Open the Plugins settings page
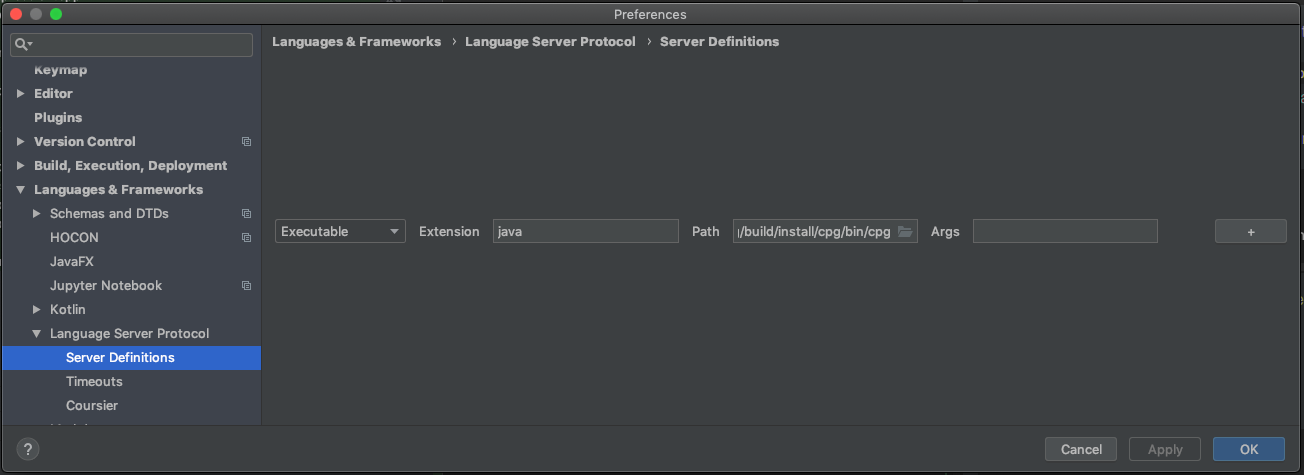This screenshot has width=1304, height=475. click(x=58, y=118)
